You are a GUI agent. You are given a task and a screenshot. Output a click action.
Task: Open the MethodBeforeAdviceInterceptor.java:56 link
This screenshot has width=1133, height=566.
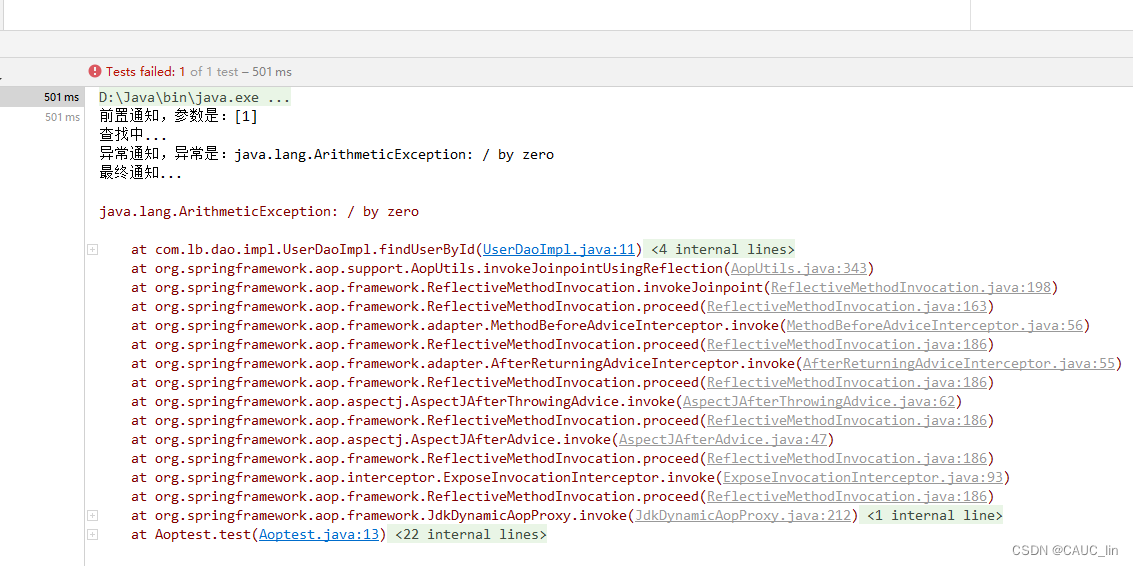click(x=935, y=325)
